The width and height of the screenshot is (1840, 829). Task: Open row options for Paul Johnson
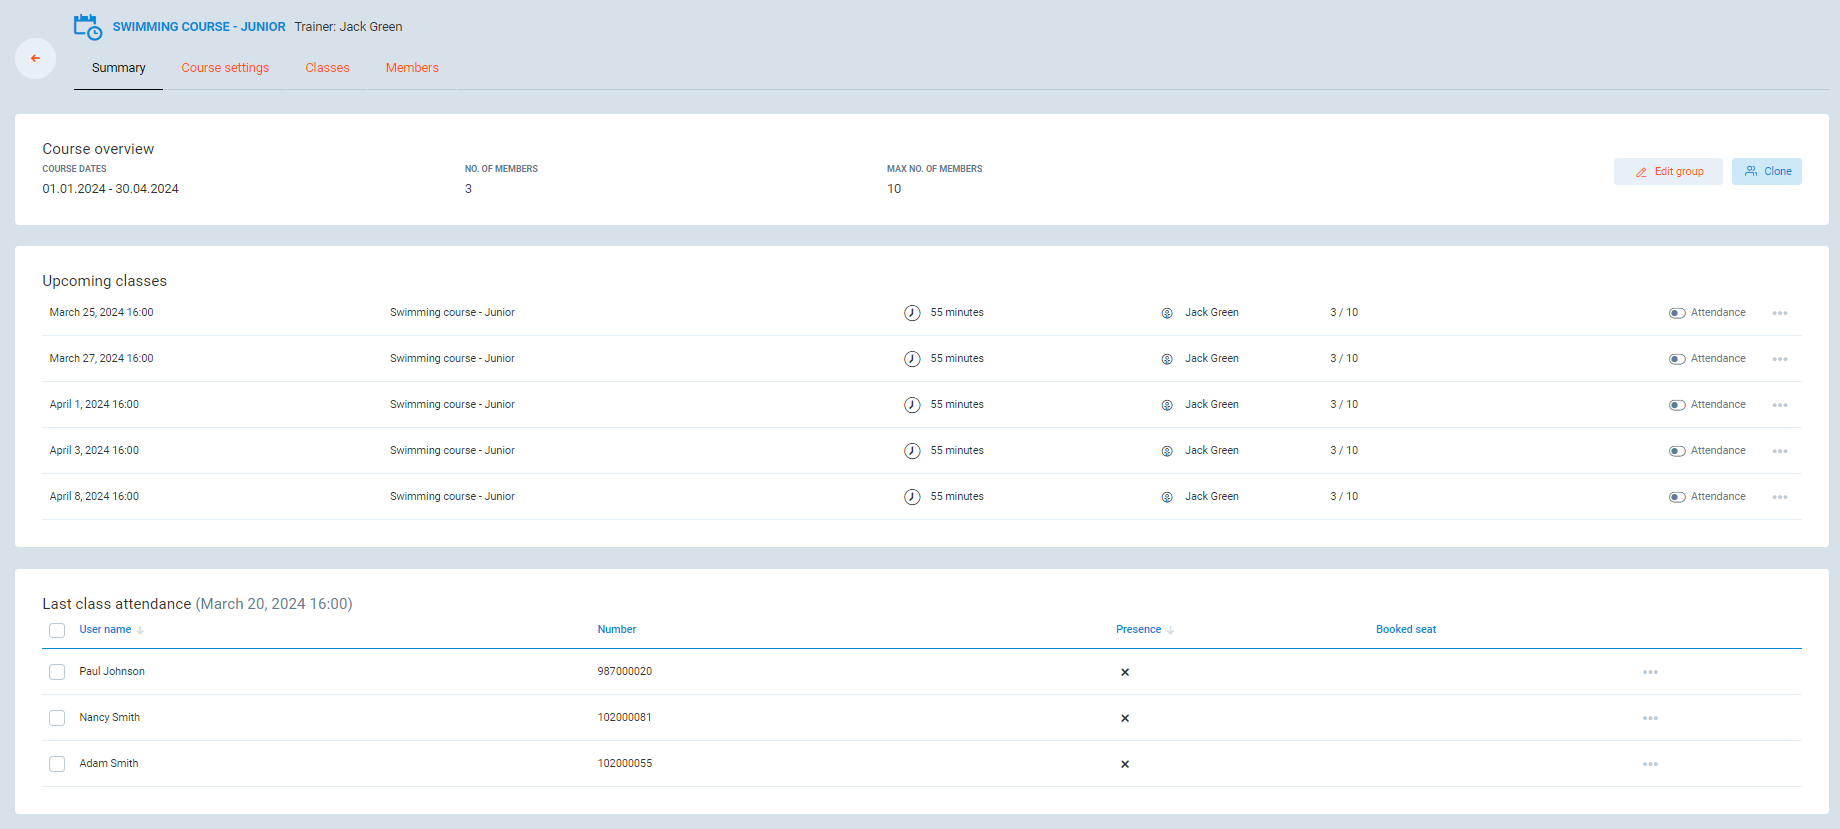[1649, 672]
